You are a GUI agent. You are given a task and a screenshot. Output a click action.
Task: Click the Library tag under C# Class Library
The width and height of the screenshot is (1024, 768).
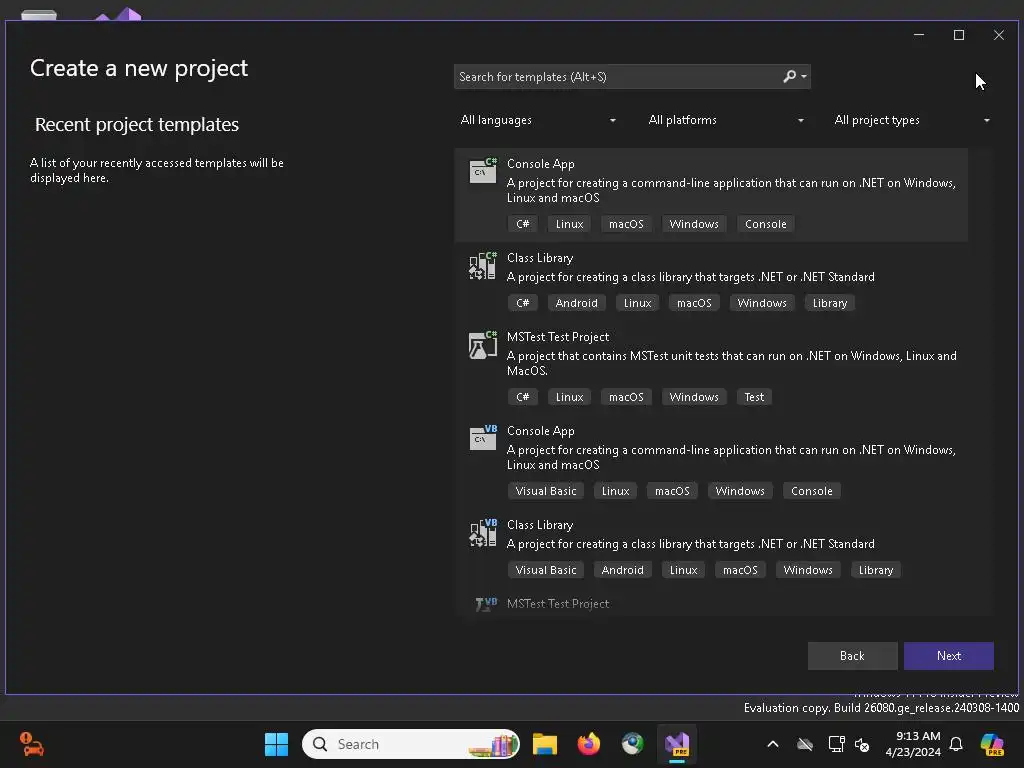point(829,303)
